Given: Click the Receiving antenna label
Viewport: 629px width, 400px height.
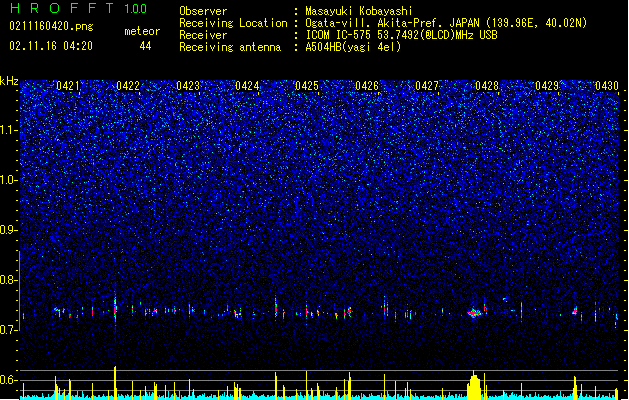Looking at the screenshot, I should [230, 47].
